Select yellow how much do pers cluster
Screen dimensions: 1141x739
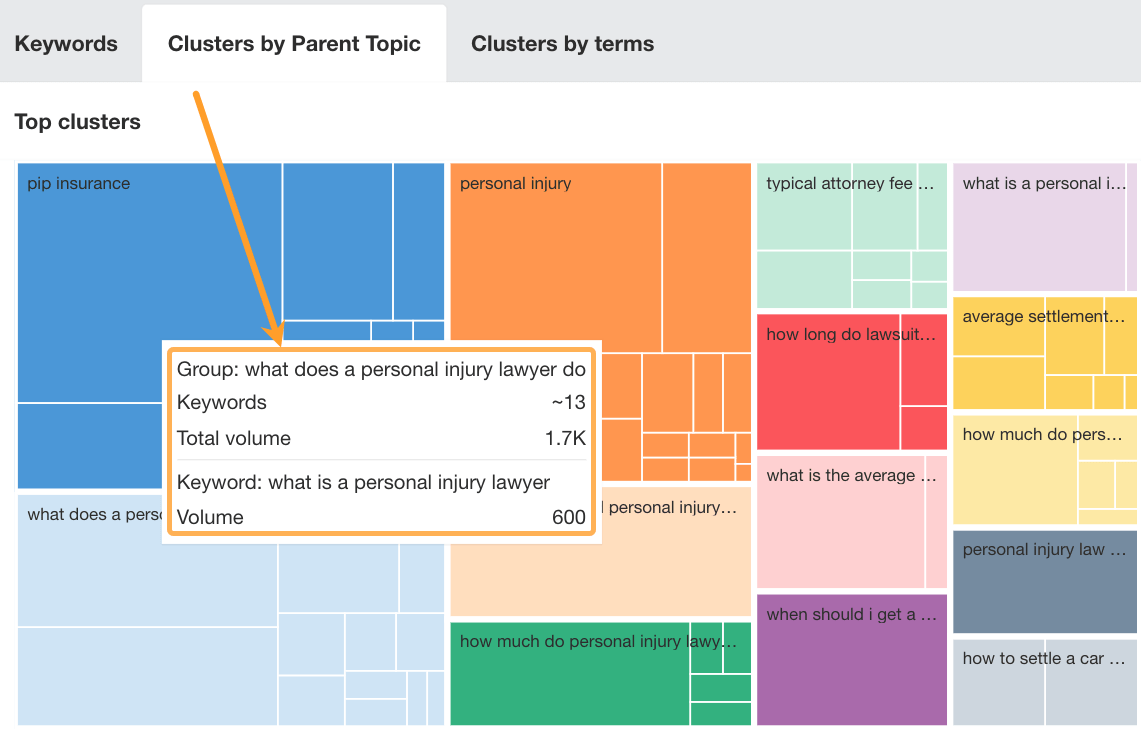coord(1015,470)
